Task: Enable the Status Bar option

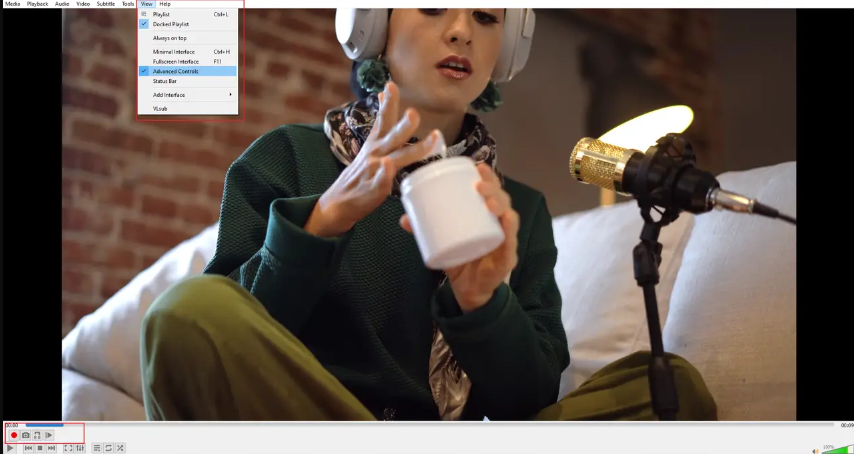Action: 187,81
